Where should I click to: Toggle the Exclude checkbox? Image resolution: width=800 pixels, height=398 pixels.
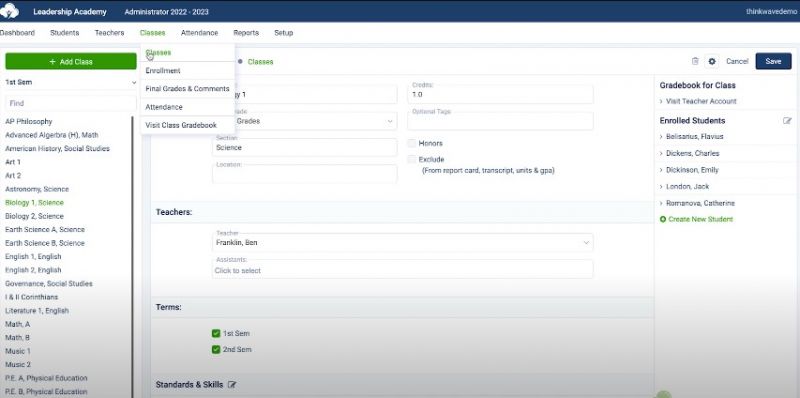[412, 159]
